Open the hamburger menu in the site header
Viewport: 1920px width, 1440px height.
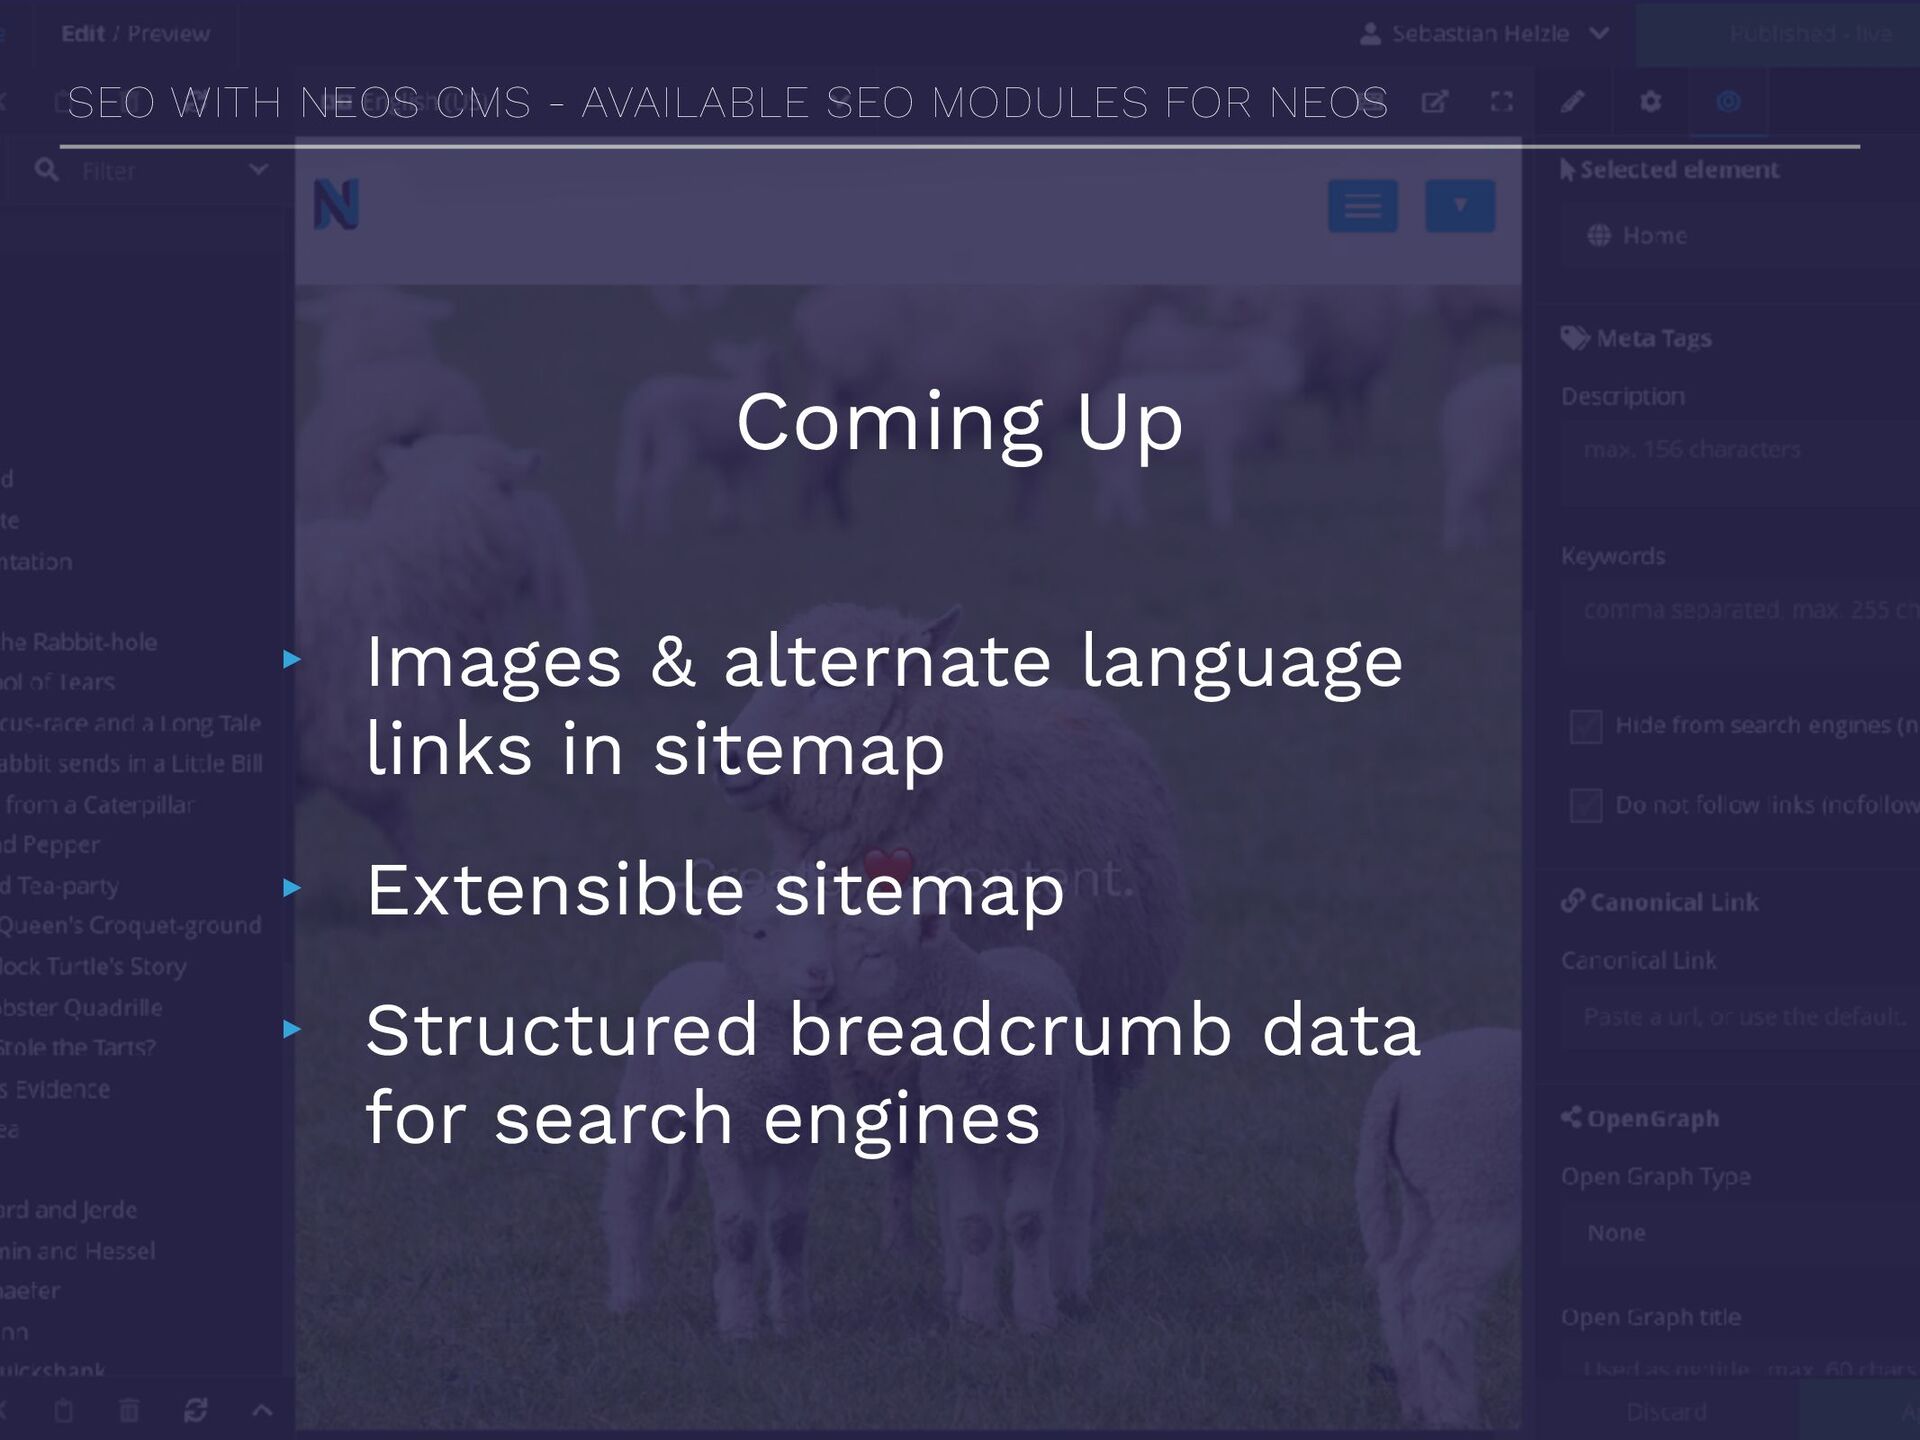pos(1362,206)
